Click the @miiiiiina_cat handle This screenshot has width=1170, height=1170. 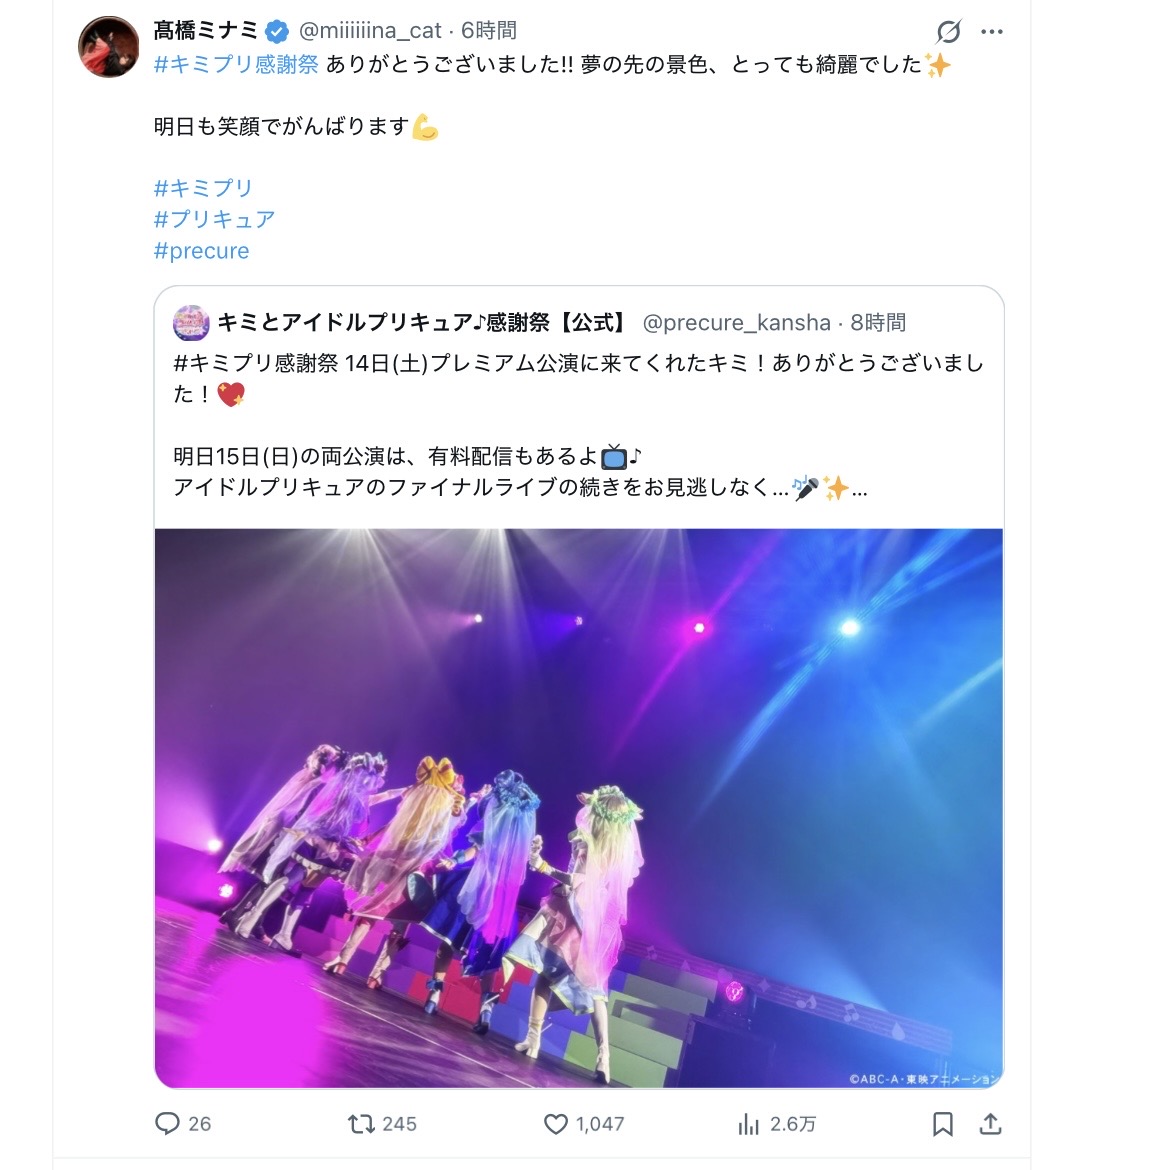370,31
